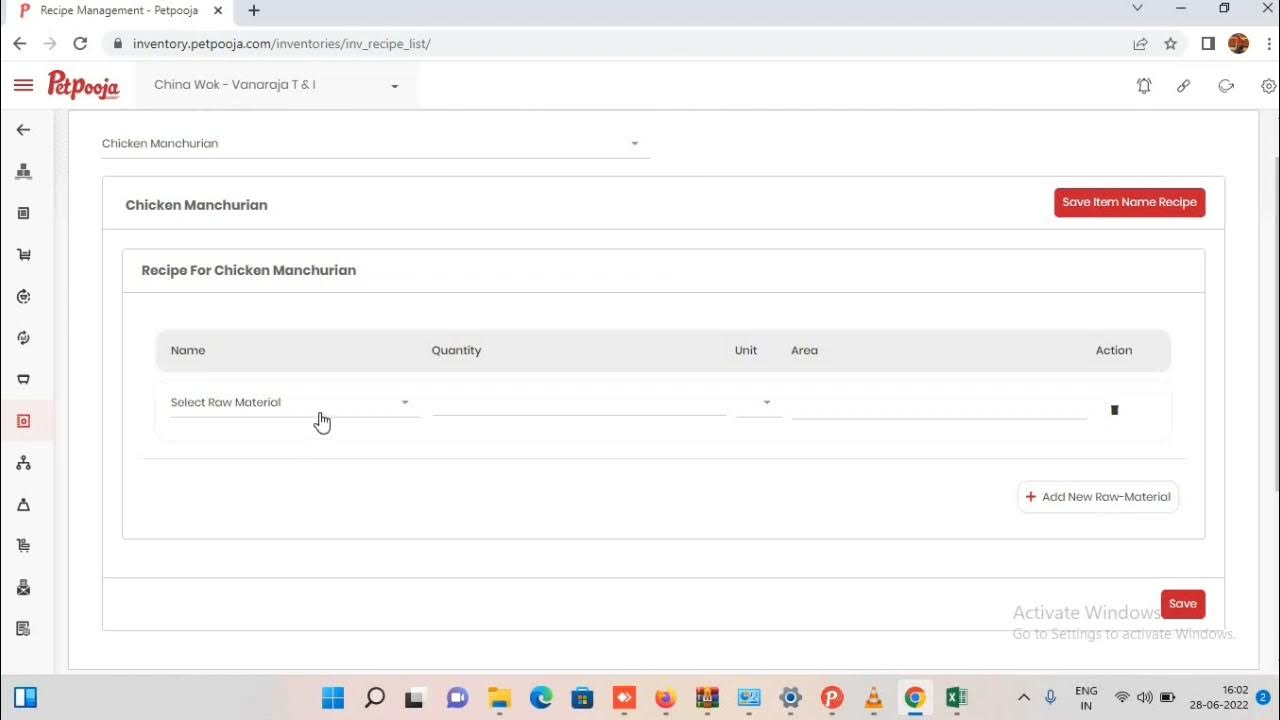Image resolution: width=1280 pixels, height=720 pixels.
Task: Open the stacked boxes icon in sidebar
Action: coord(23,172)
